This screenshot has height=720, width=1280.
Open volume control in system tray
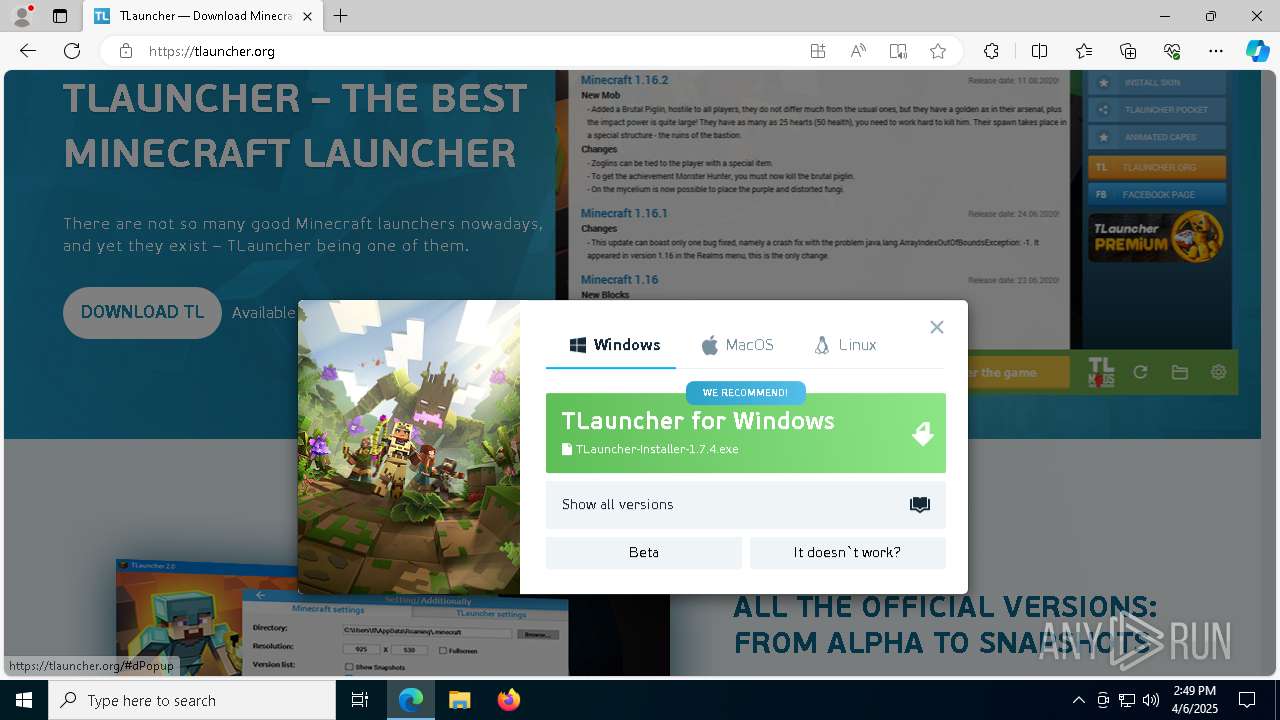click(1151, 700)
